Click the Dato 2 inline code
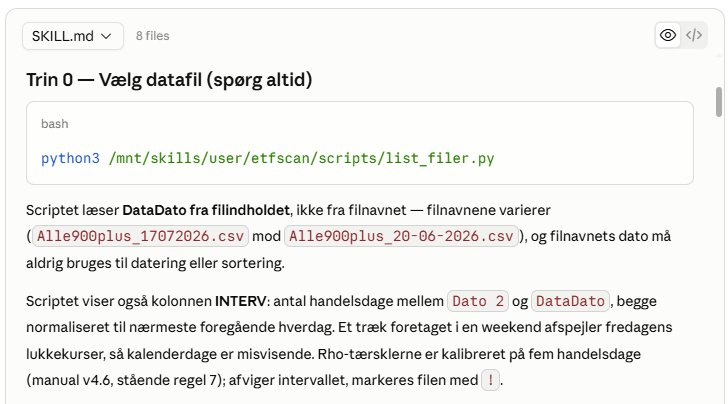Viewport: 728px width, 404px height. pyautogui.click(x=478, y=301)
